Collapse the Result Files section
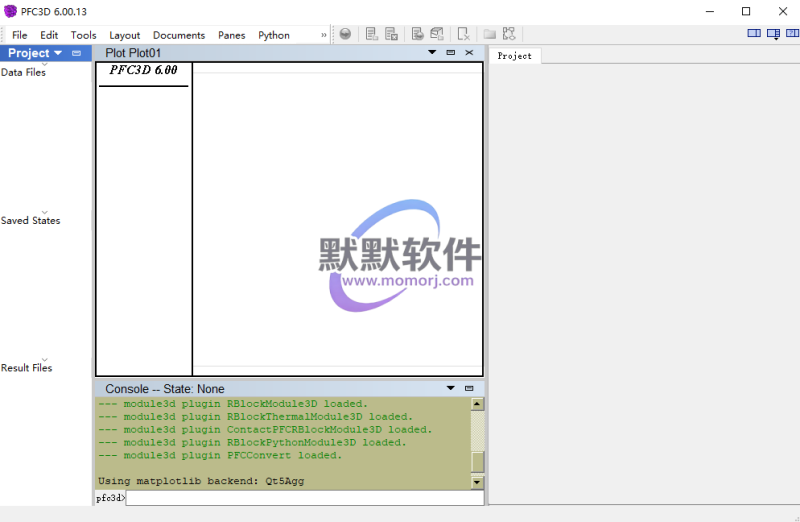 (x=44, y=360)
